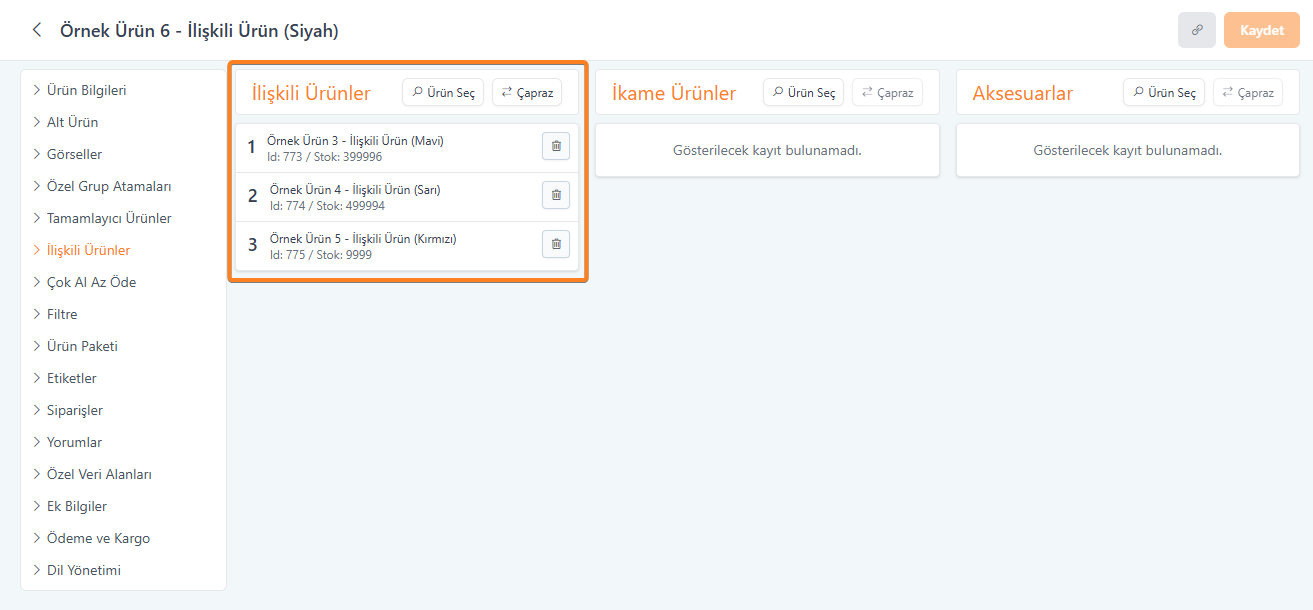Screen dimensions: 1313x610
Task: Go to Tamamlayıcı Ürünler in sidebar
Action: 109,218
